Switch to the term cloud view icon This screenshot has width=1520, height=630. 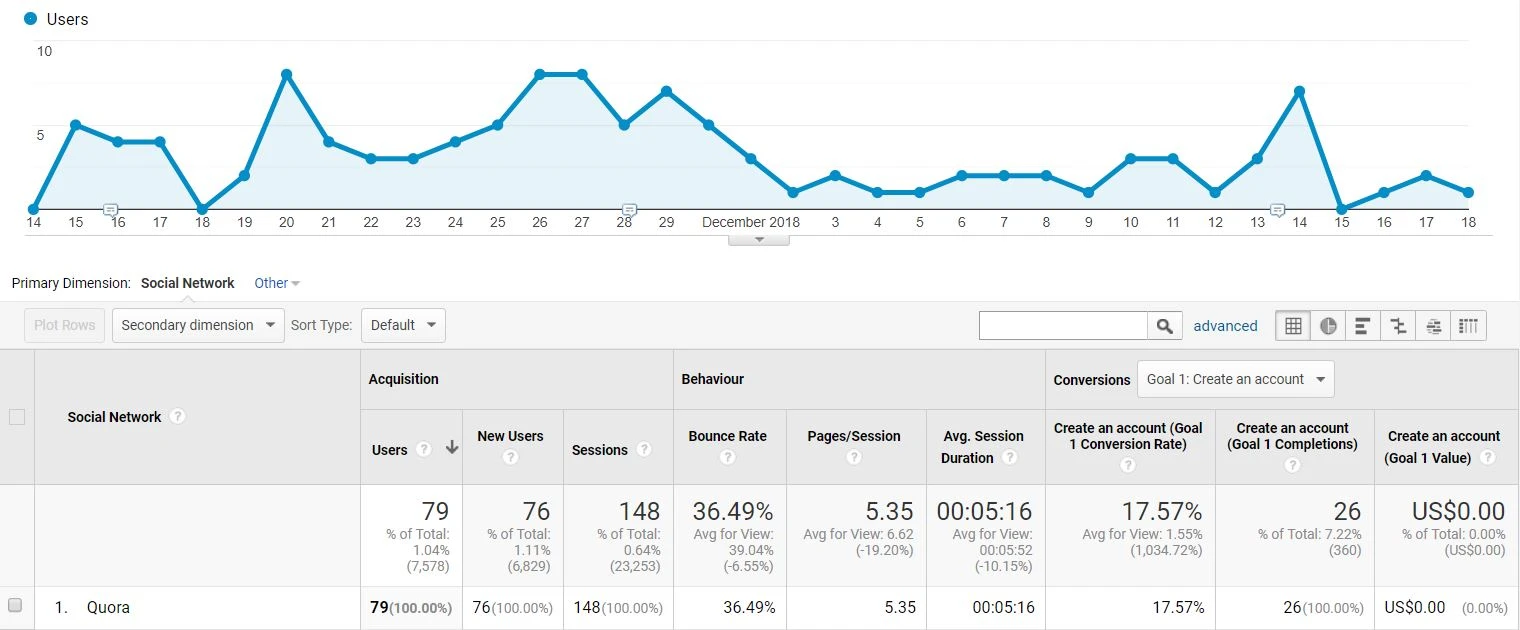coord(1433,326)
